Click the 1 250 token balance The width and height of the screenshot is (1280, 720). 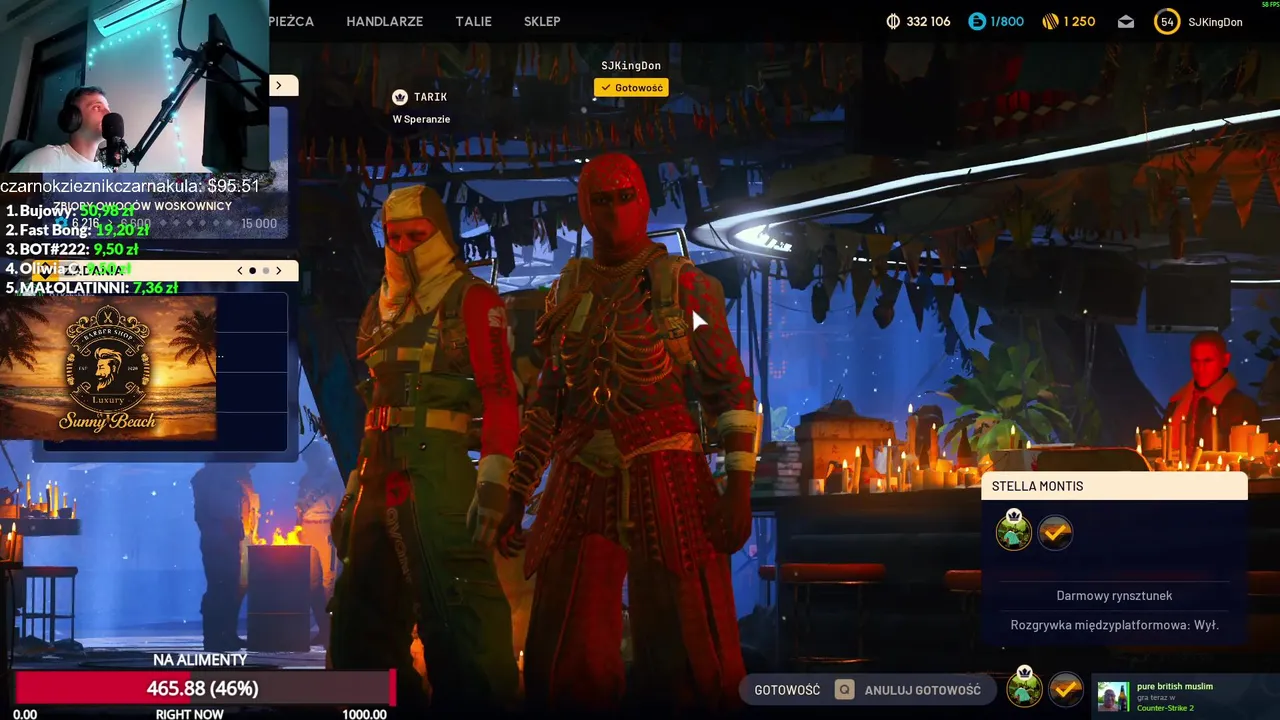[1079, 21]
